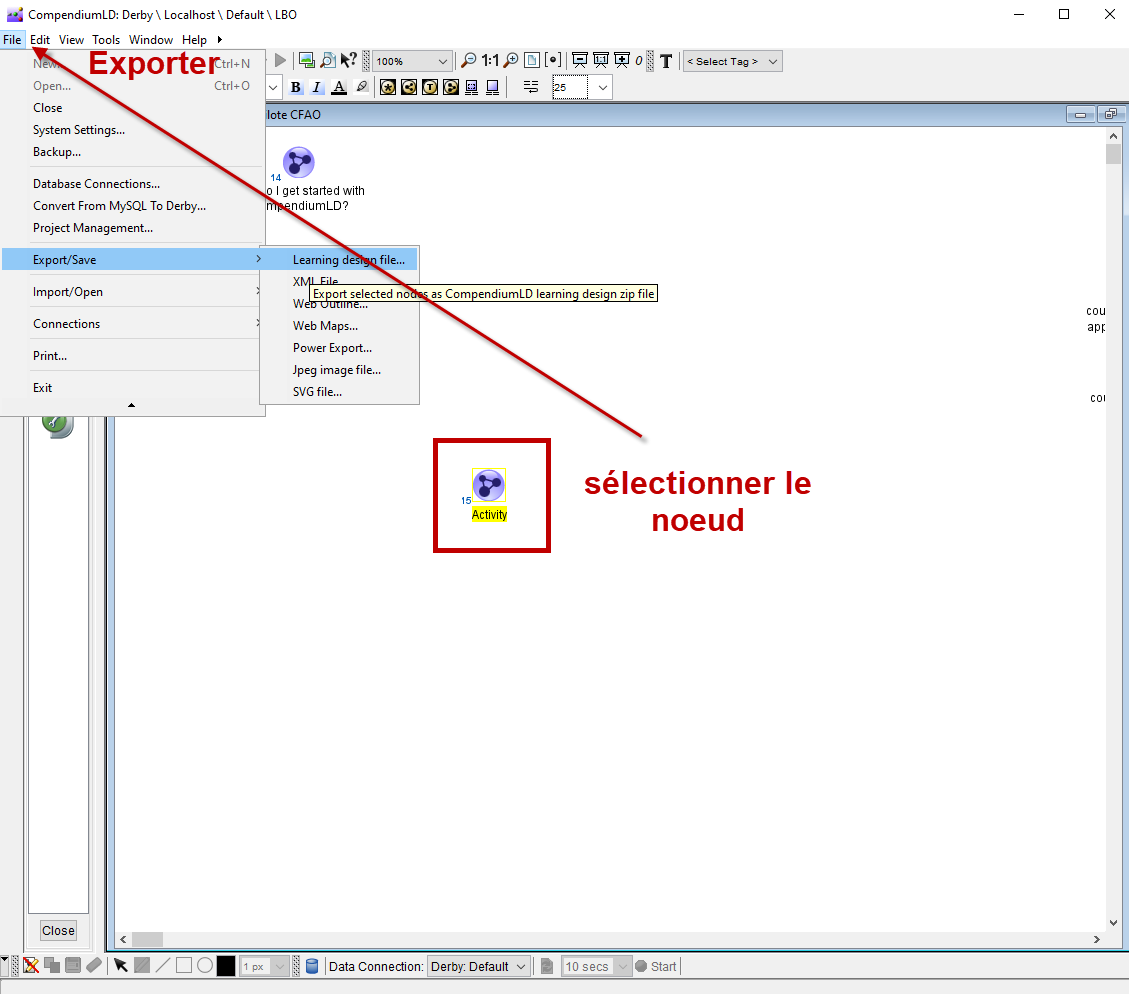Image resolution: width=1129 pixels, height=994 pixels.
Task: Click the magnifier search document icon
Action: pyautogui.click(x=328, y=60)
